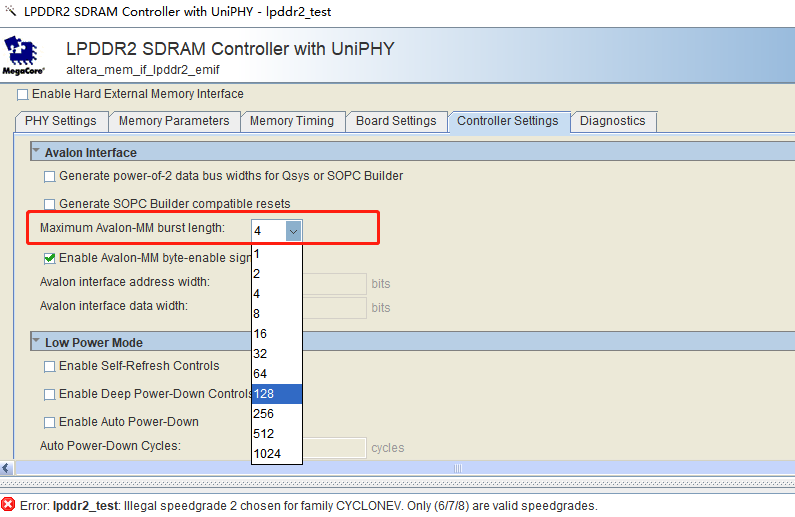Choose burst length 256 from list

pos(277,414)
